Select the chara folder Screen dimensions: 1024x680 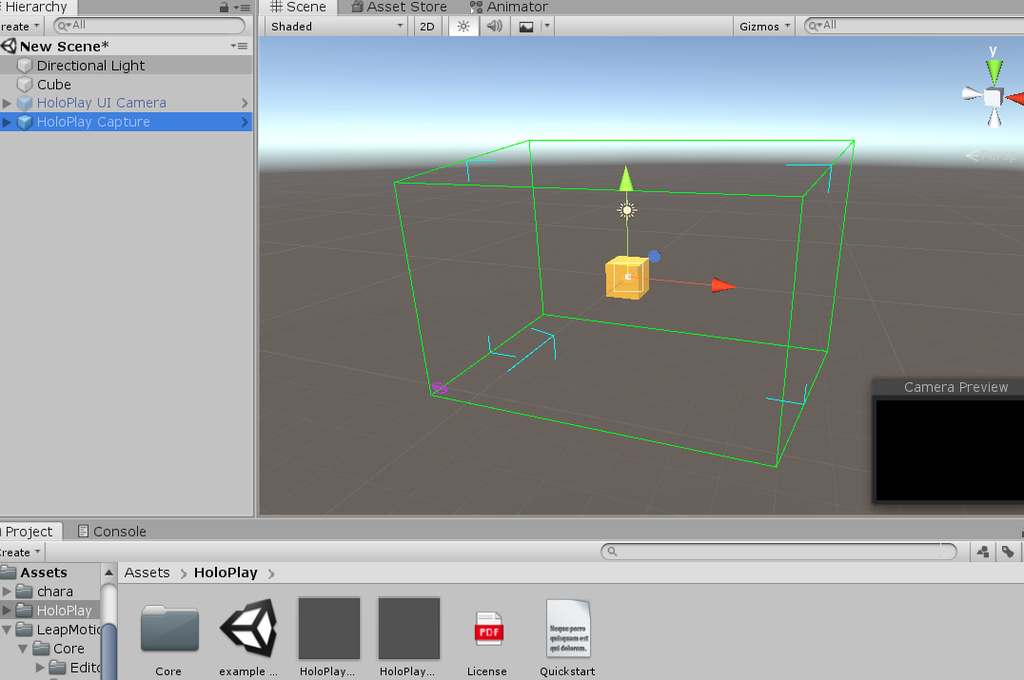(55, 592)
